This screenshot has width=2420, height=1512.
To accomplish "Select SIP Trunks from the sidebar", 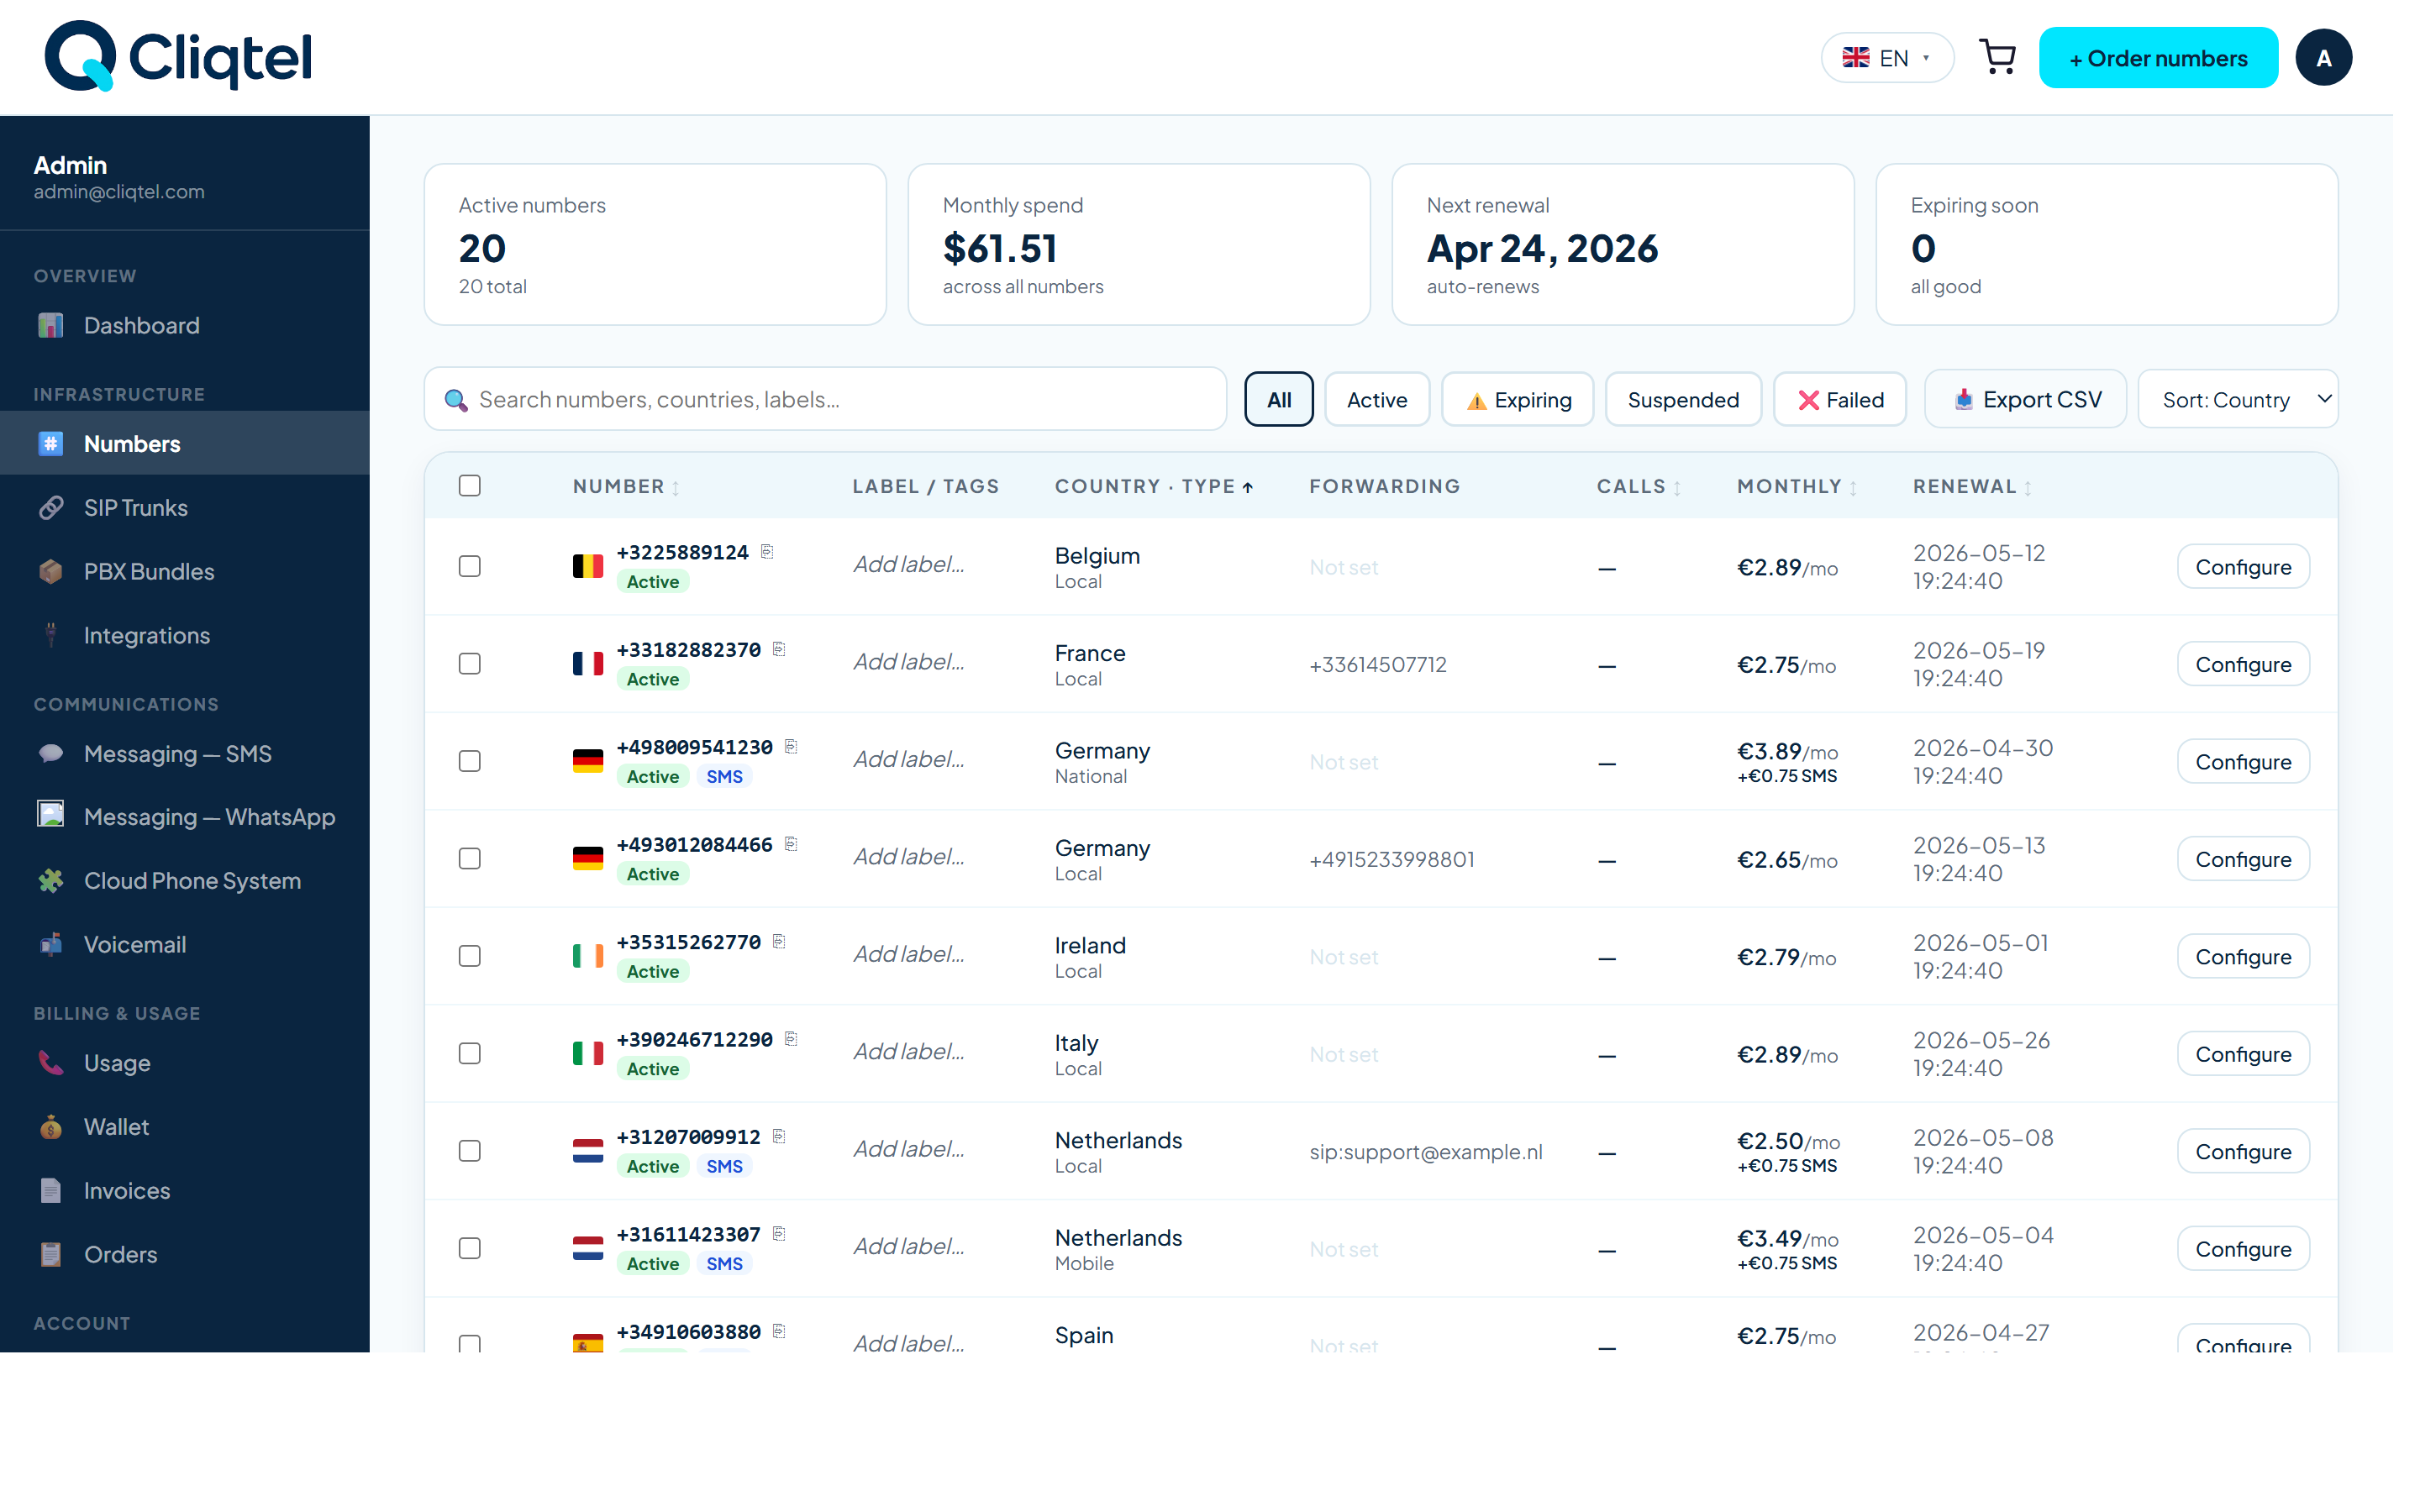I will click(x=135, y=507).
